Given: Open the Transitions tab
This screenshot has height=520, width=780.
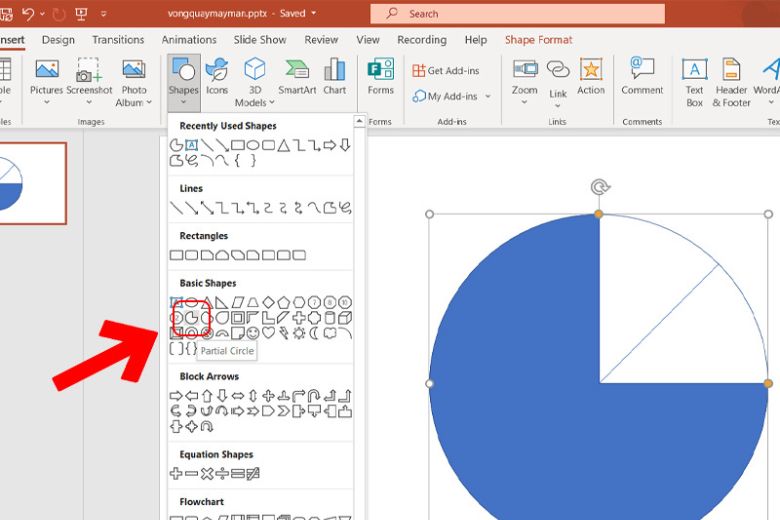Looking at the screenshot, I should click(x=118, y=40).
